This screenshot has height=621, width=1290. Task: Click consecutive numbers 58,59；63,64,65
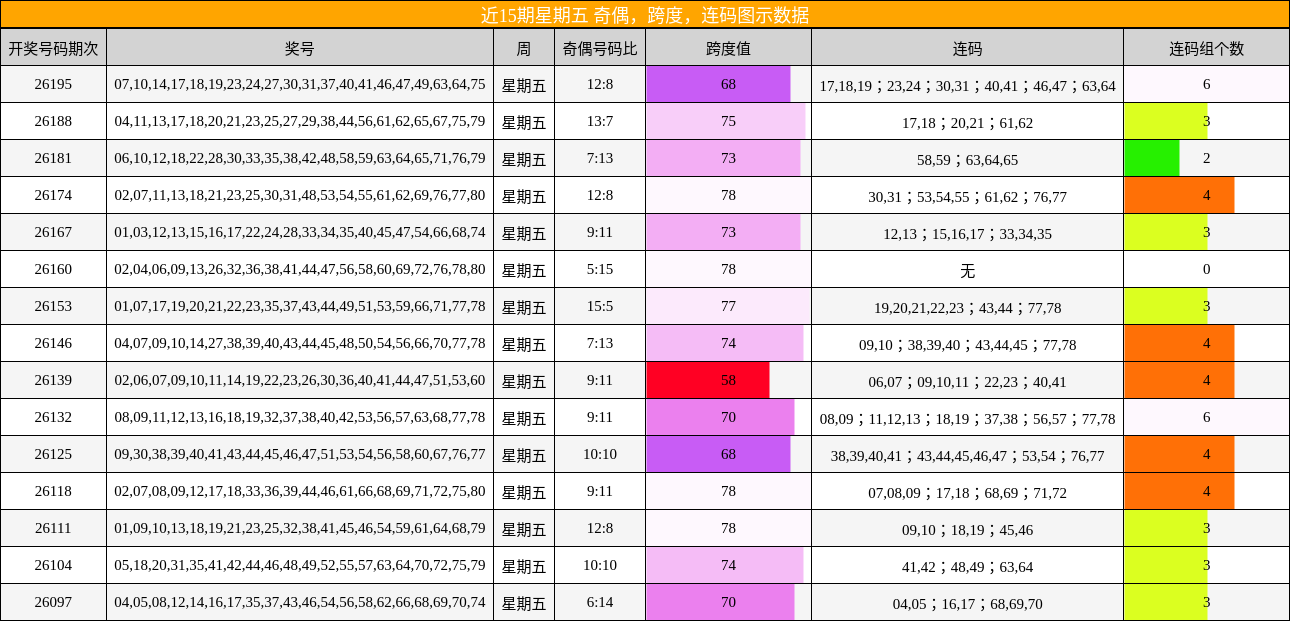point(967,159)
